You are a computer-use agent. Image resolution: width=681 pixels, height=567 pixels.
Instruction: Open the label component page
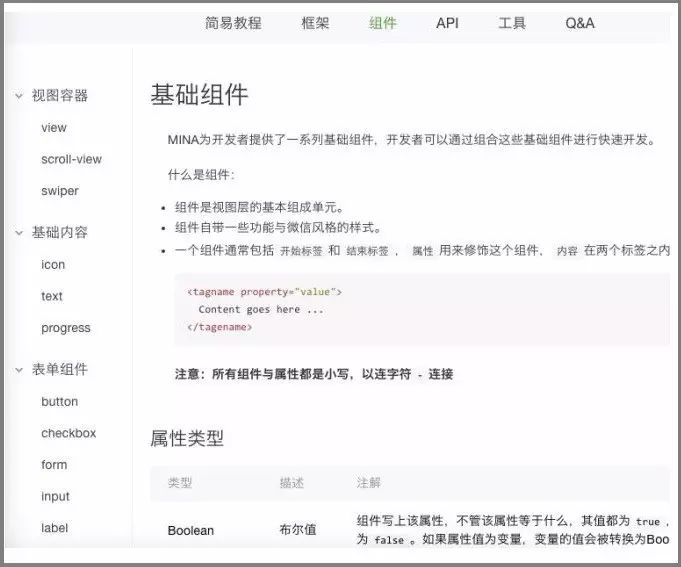pyautogui.click(x=54, y=528)
